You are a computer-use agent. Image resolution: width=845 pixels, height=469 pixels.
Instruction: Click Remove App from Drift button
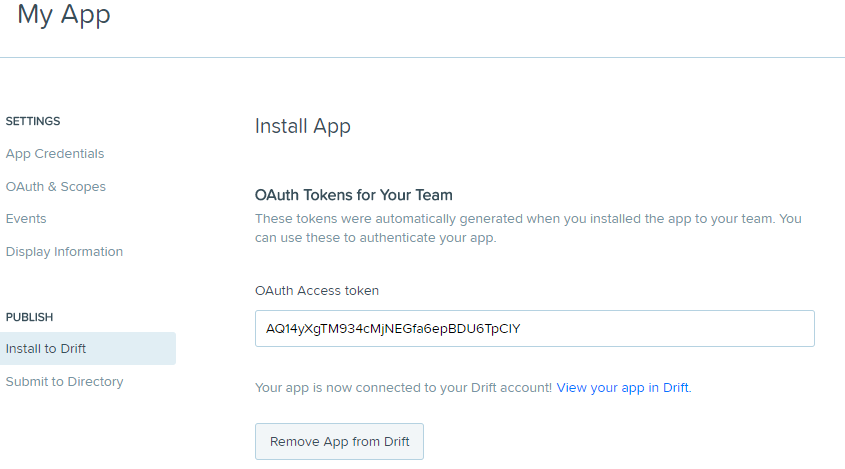click(x=340, y=442)
